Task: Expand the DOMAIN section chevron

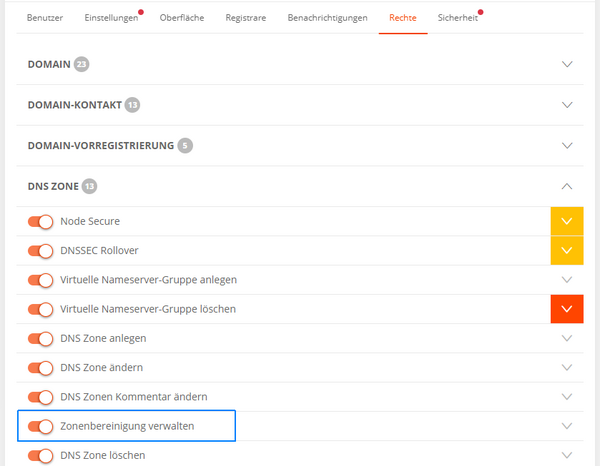Action: [x=567, y=64]
